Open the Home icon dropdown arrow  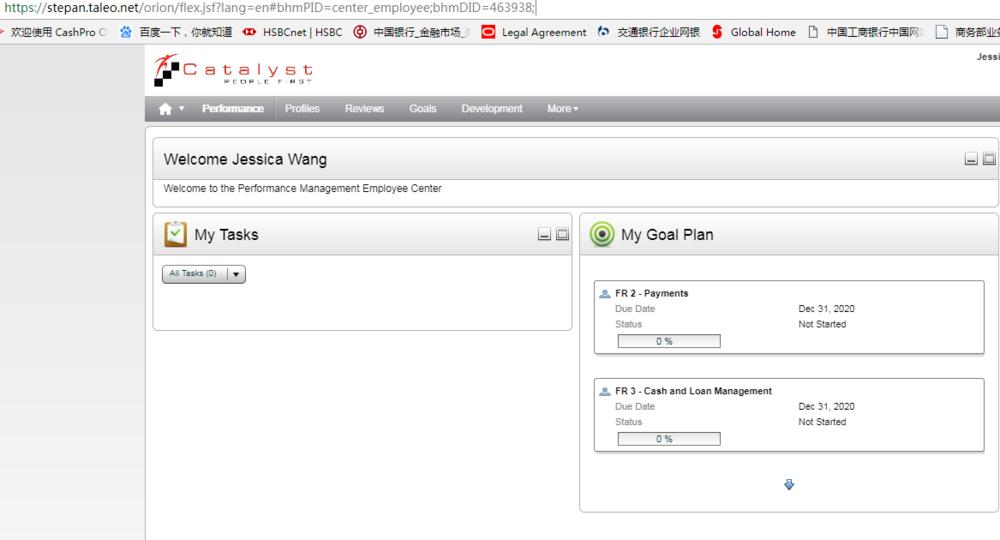[x=182, y=108]
